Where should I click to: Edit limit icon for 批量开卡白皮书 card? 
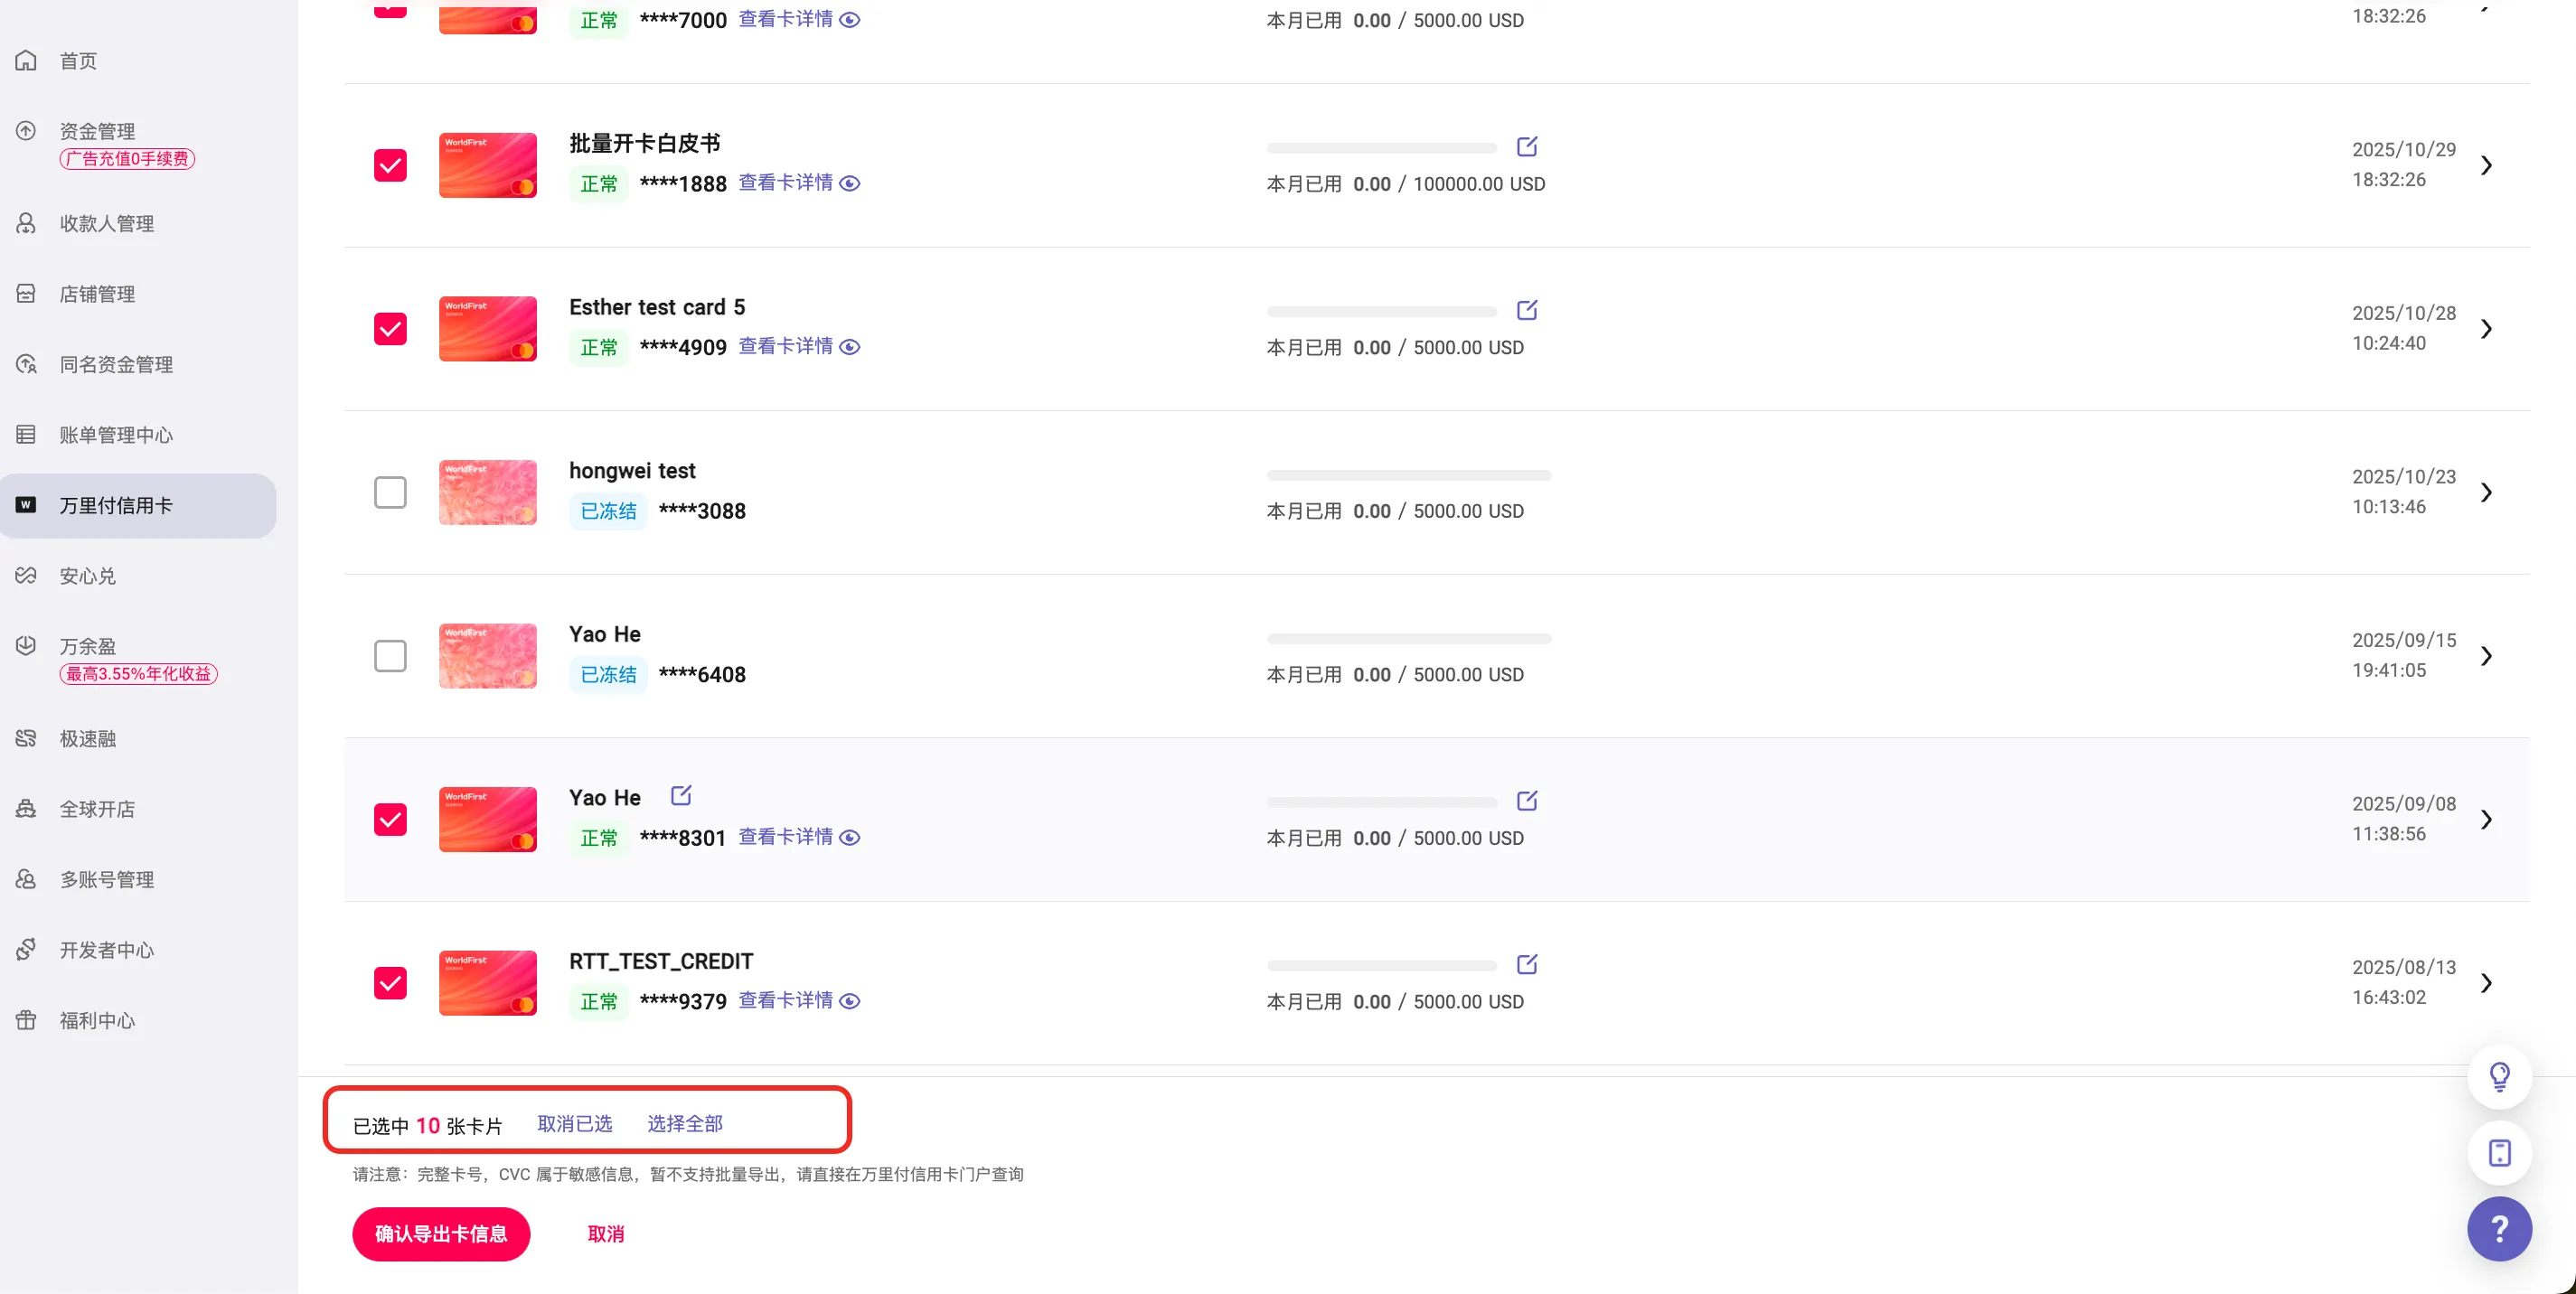tap(1526, 147)
